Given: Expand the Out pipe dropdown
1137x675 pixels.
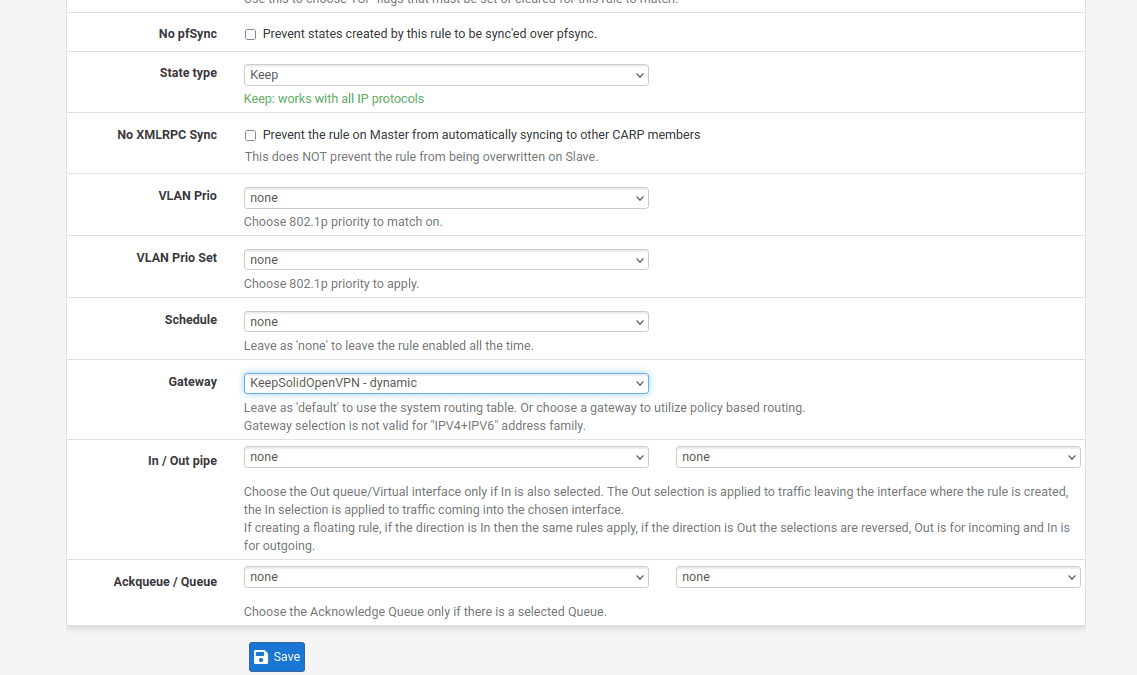Looking at the screenshot, I should (878, 457).
